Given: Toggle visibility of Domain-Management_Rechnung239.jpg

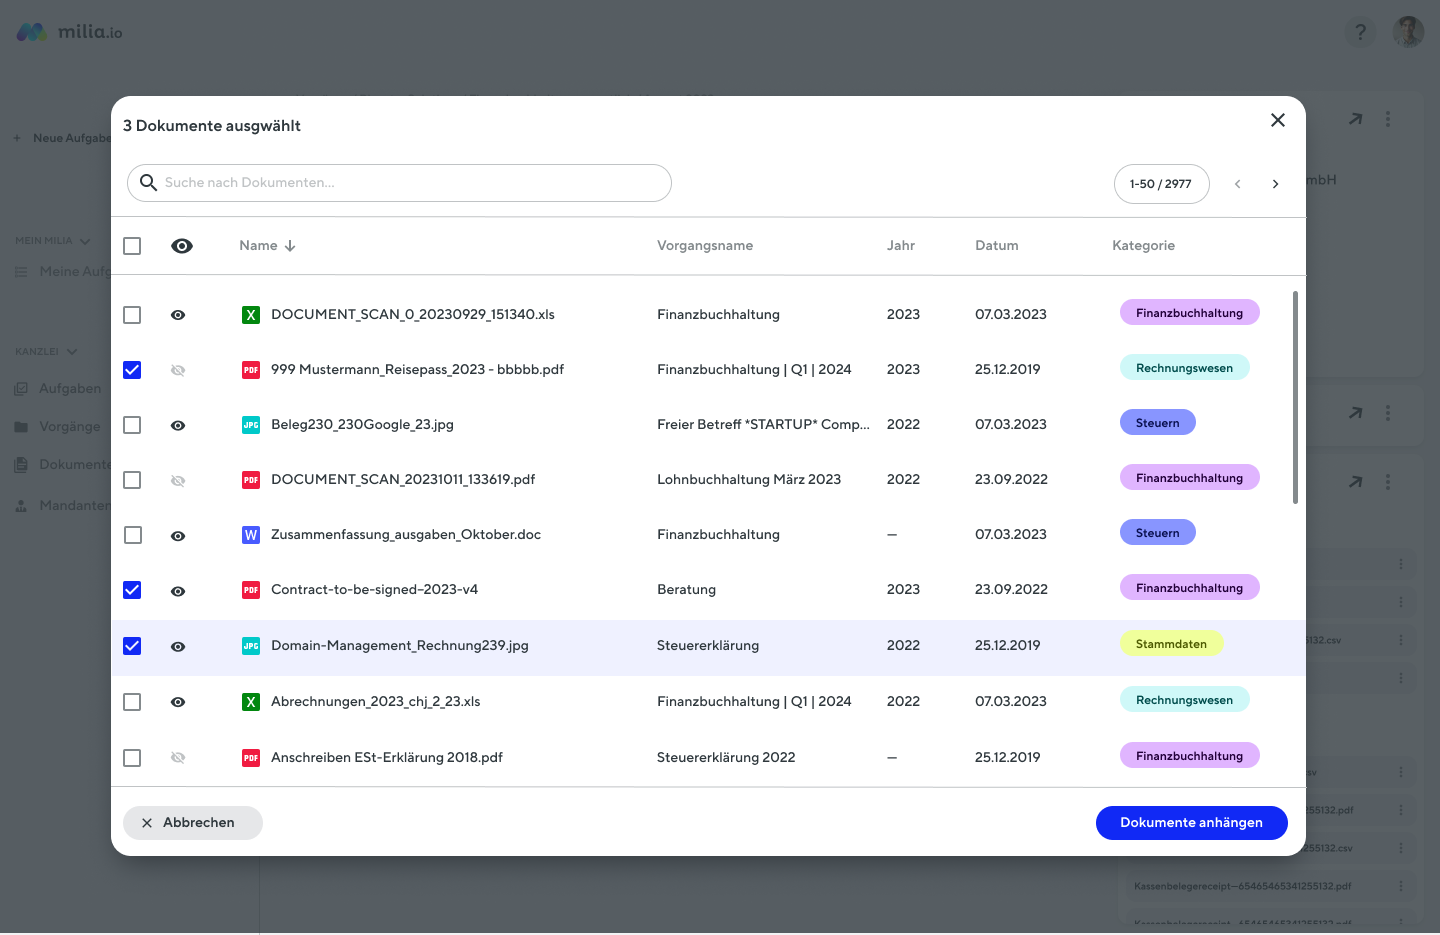Looking at the screenshot, I should click(x=178, y=647).
